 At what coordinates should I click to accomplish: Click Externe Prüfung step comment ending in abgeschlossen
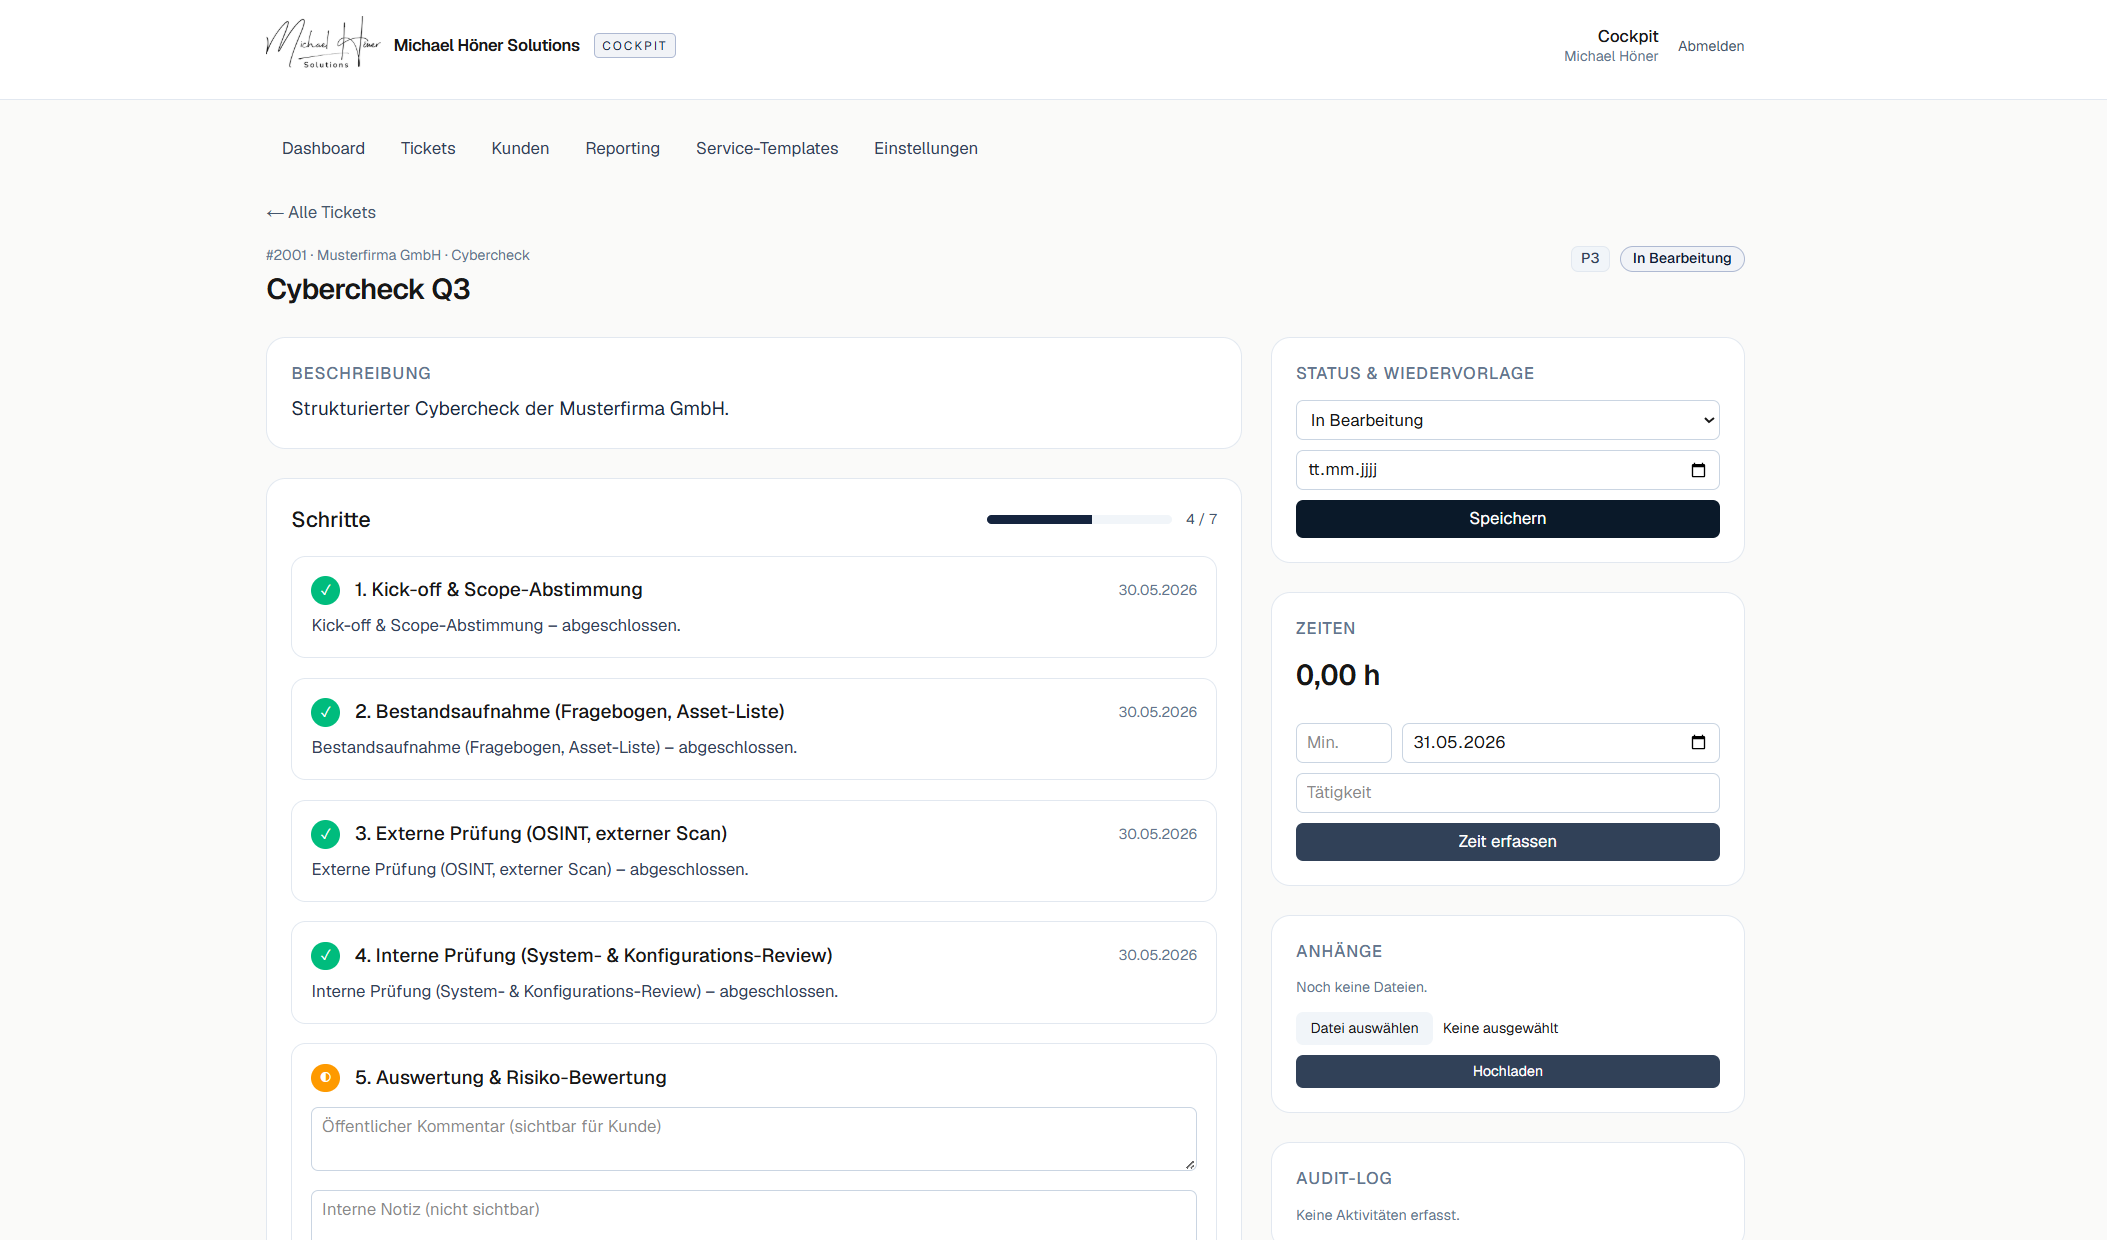coord(530,870)
